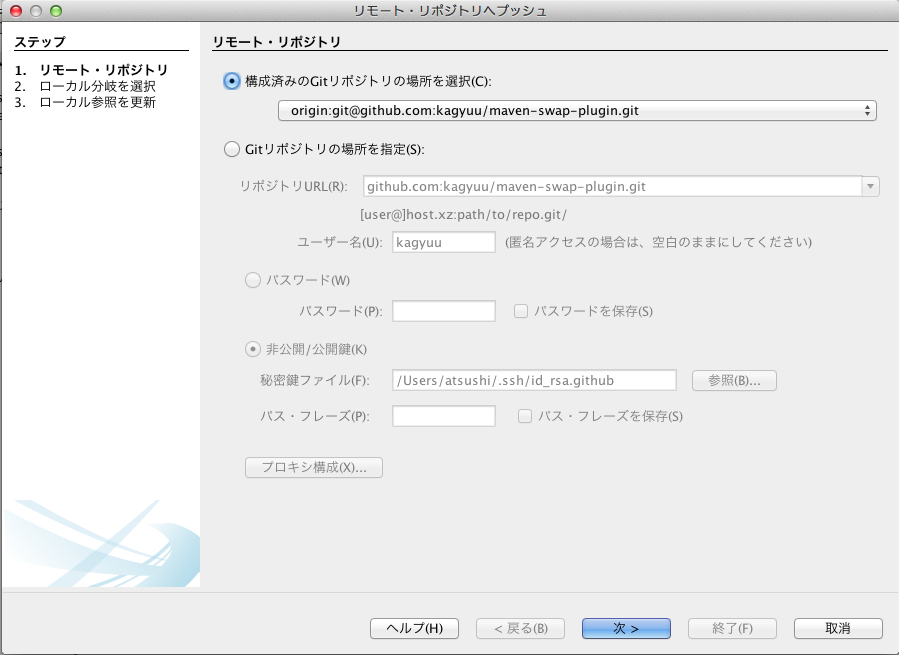Choose the password (W) authentication radio button

coord(253,280)
